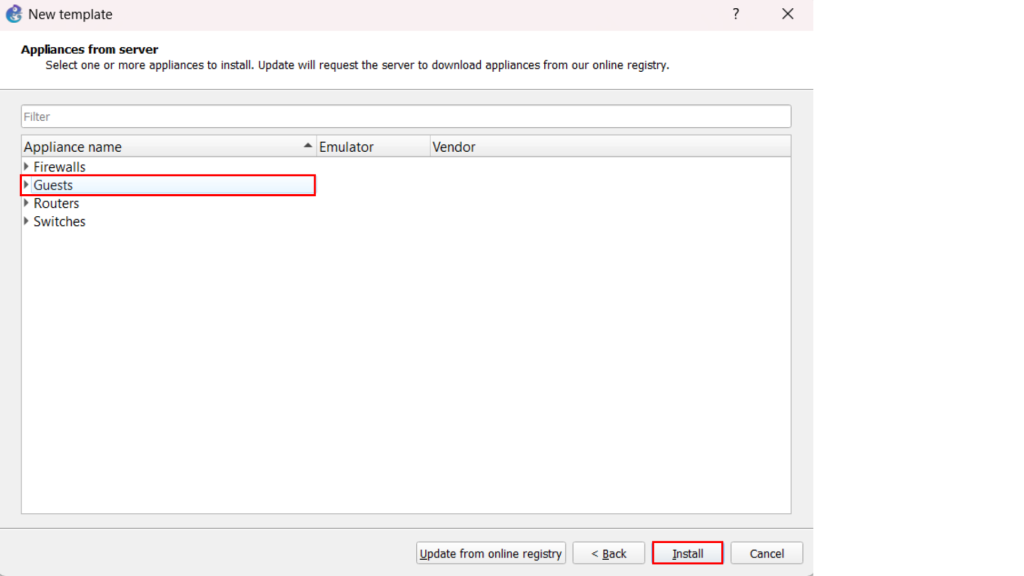Expand the Switches category arrow
Screen dimensions: 1024x576
tap(26, 221)
